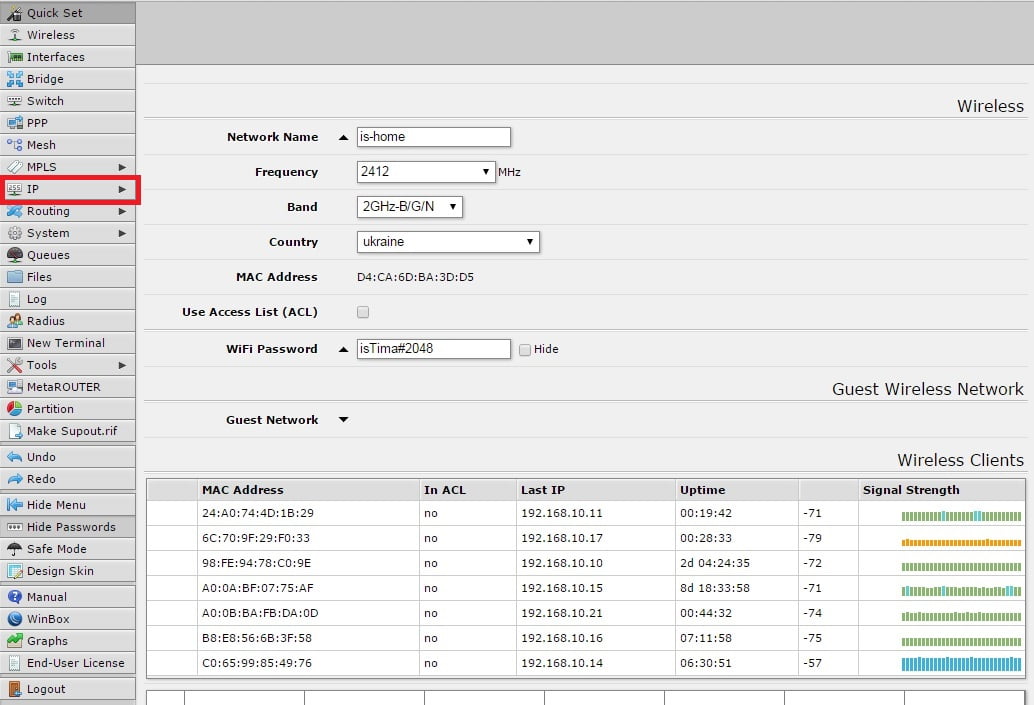Collapse the WiFi Password field arrow
This screenshot has height=705, width=1034.
(x=343, y=349)
